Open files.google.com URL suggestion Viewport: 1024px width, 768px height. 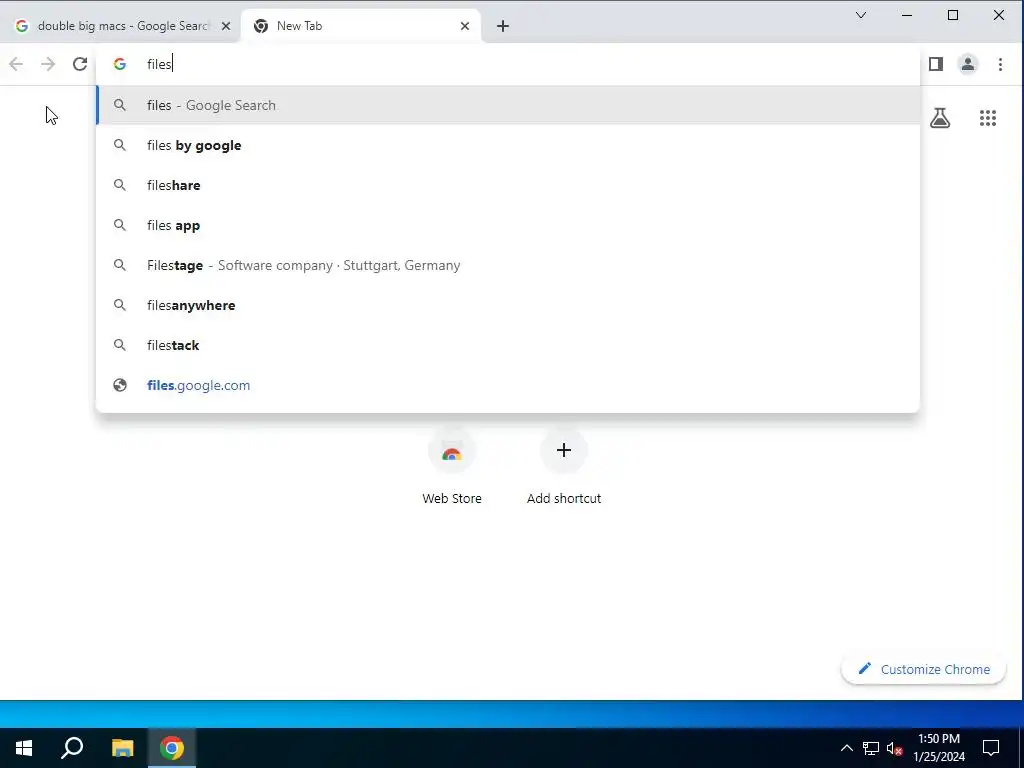click(507, 385)
